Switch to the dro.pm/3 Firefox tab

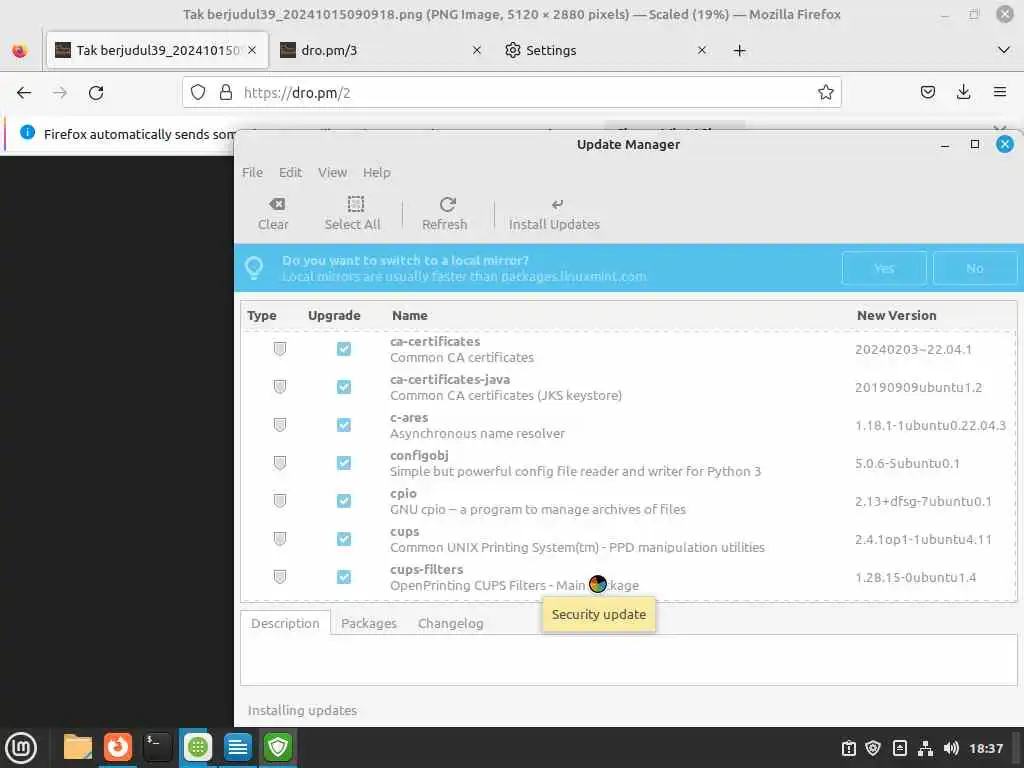pos(379,50)
